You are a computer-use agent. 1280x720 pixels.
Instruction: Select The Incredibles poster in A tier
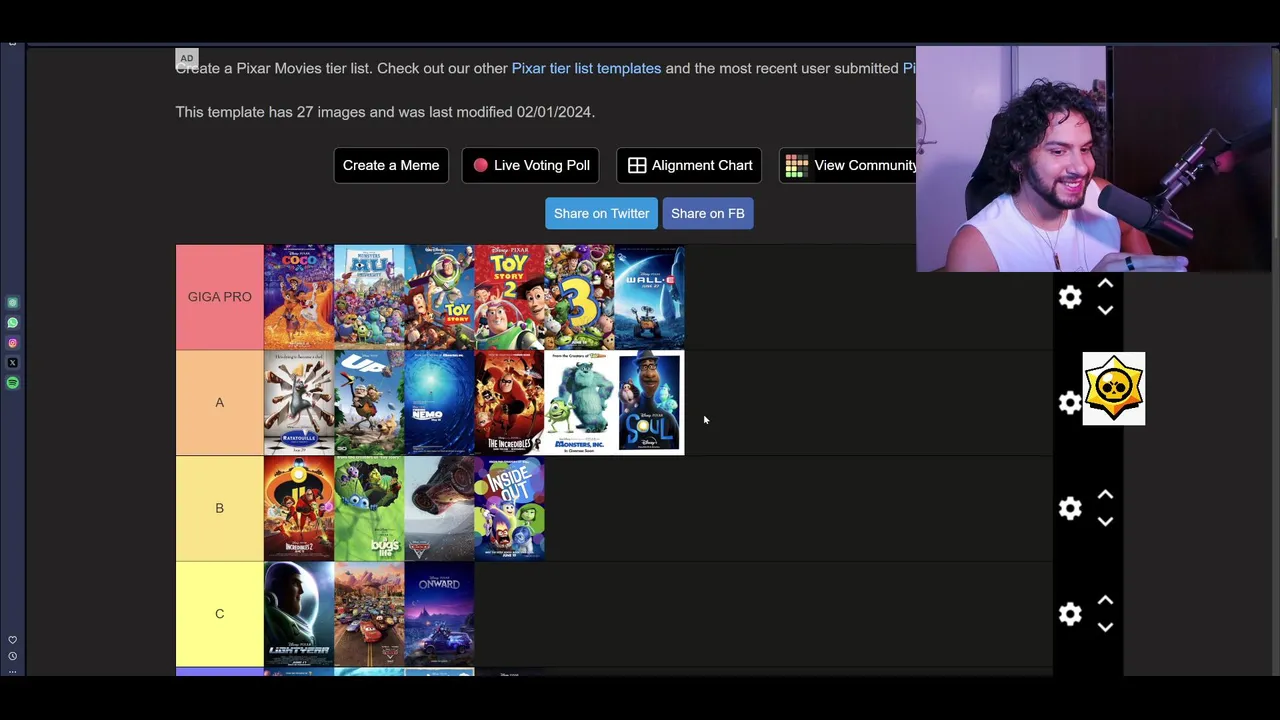[509, 403]
